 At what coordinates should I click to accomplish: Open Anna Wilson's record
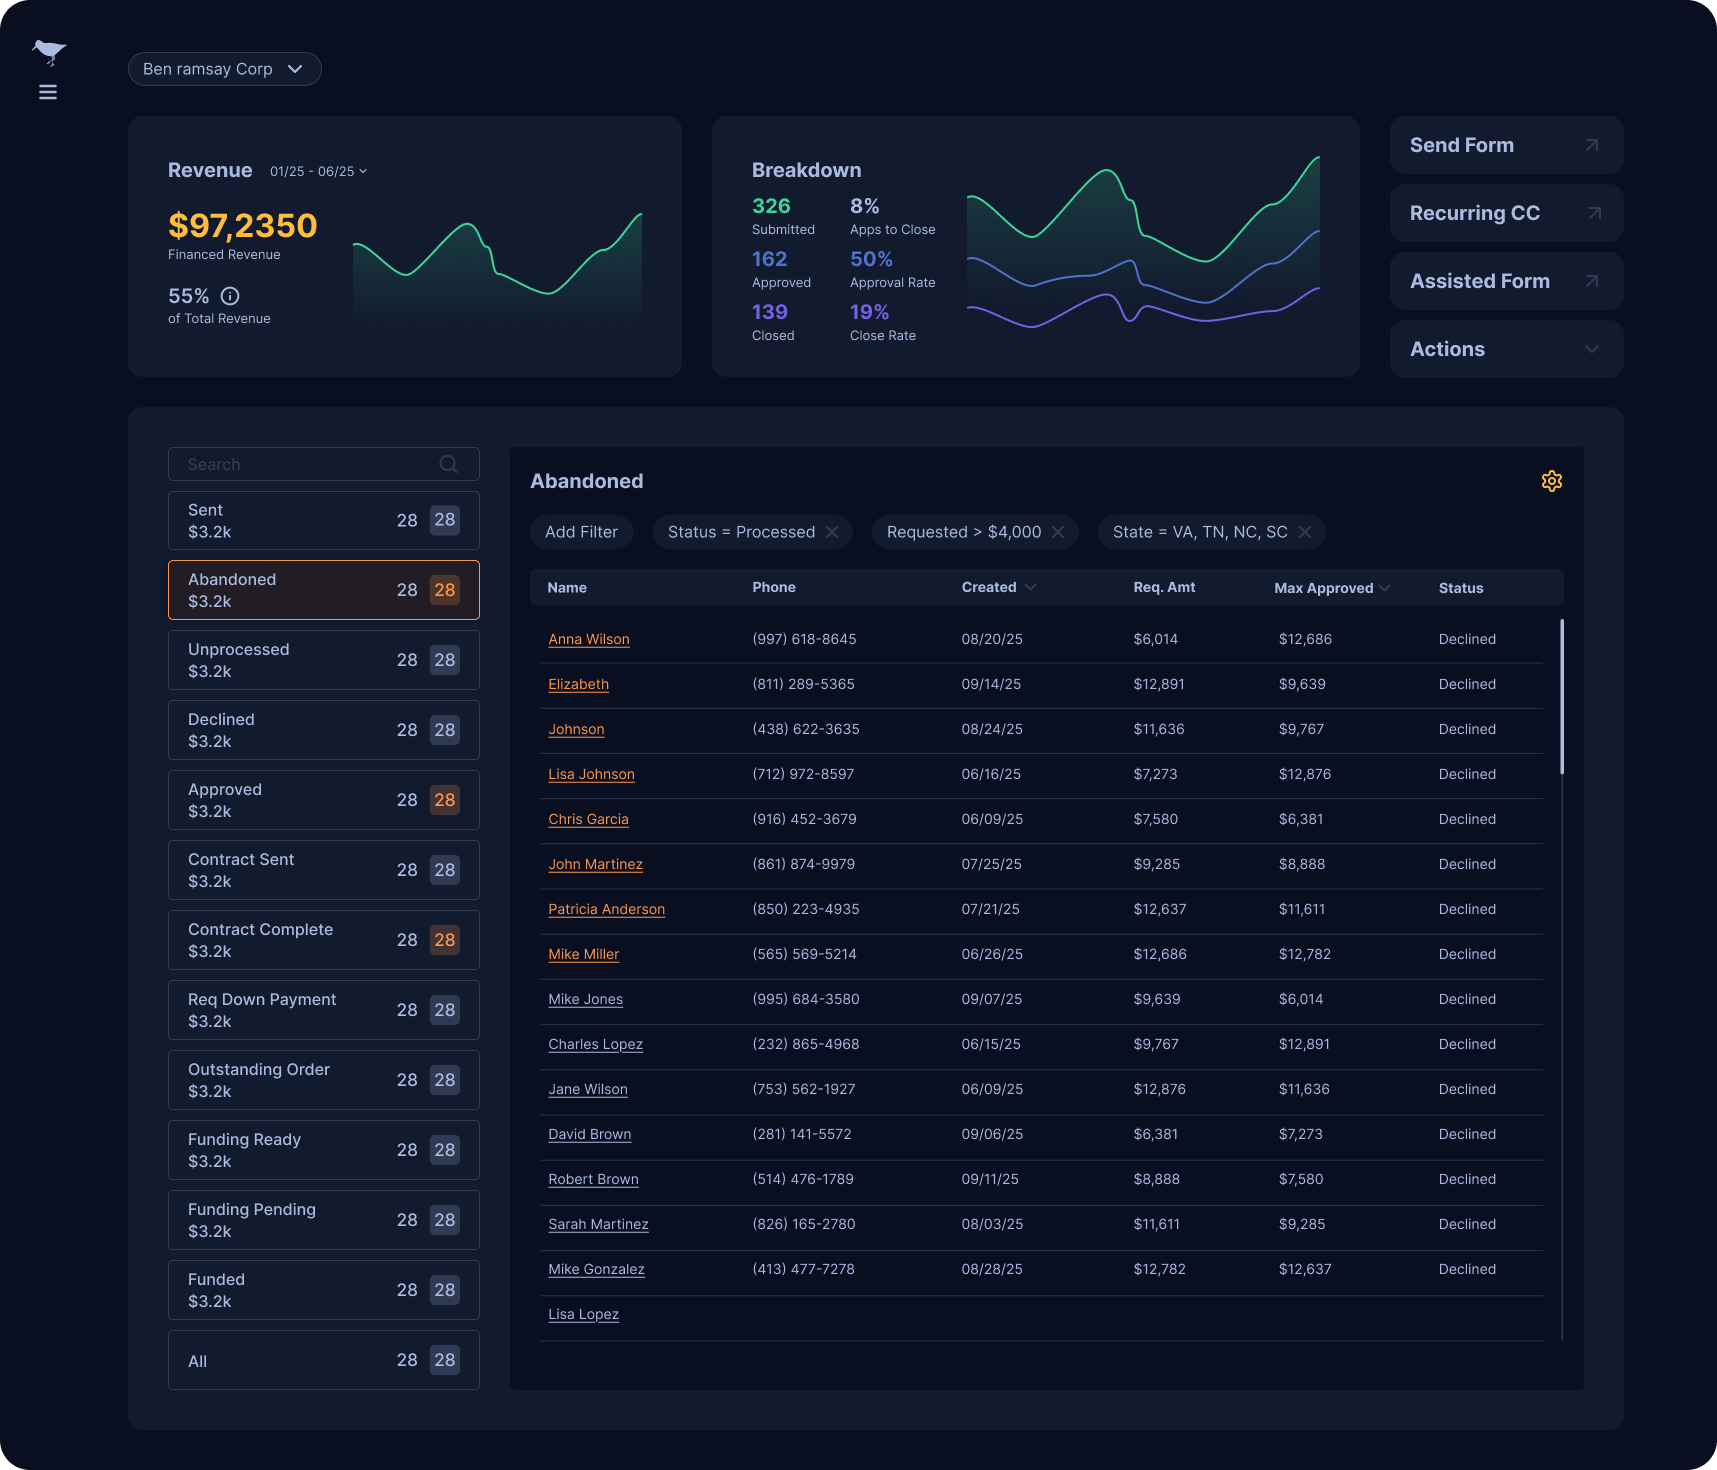click(x=589, y=639)
